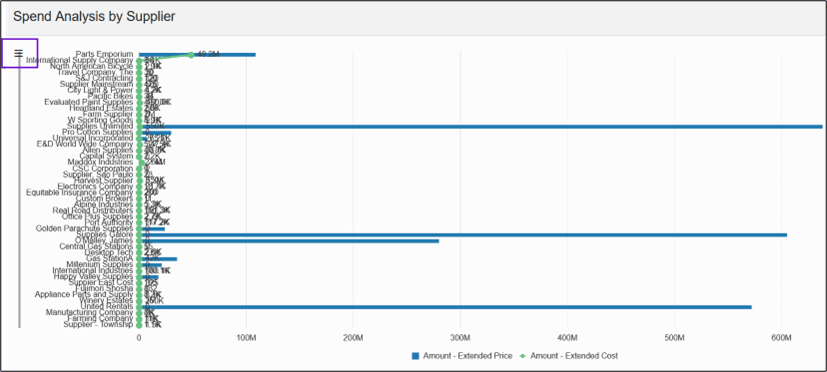827x372 pixels.
Task: Click the Central Gas Stations label
Action: pyautogui.click(x=97, y=247)
